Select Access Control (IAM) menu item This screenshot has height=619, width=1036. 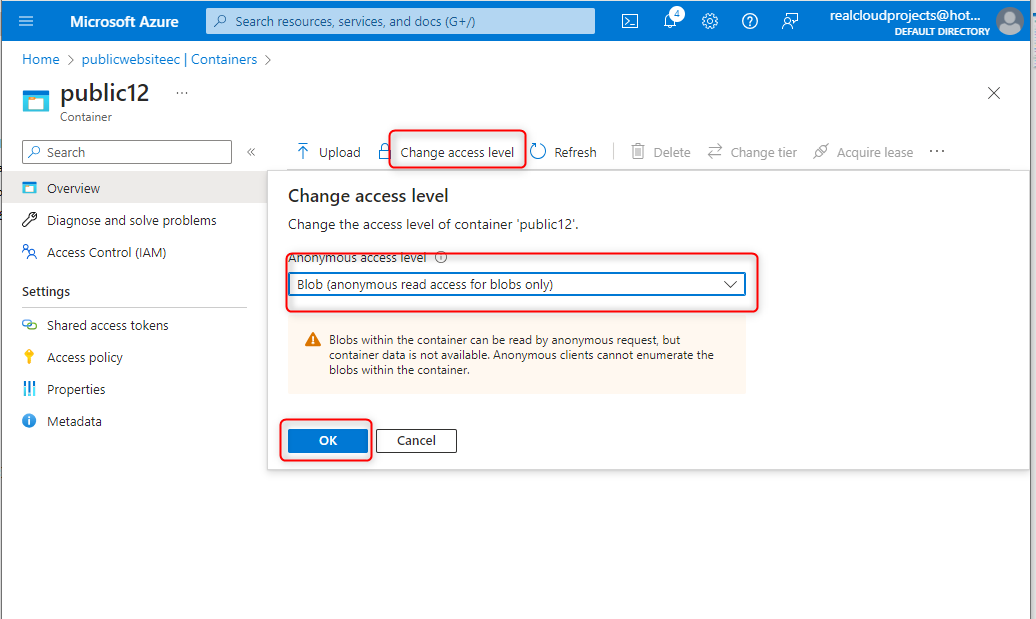(106, 253)
